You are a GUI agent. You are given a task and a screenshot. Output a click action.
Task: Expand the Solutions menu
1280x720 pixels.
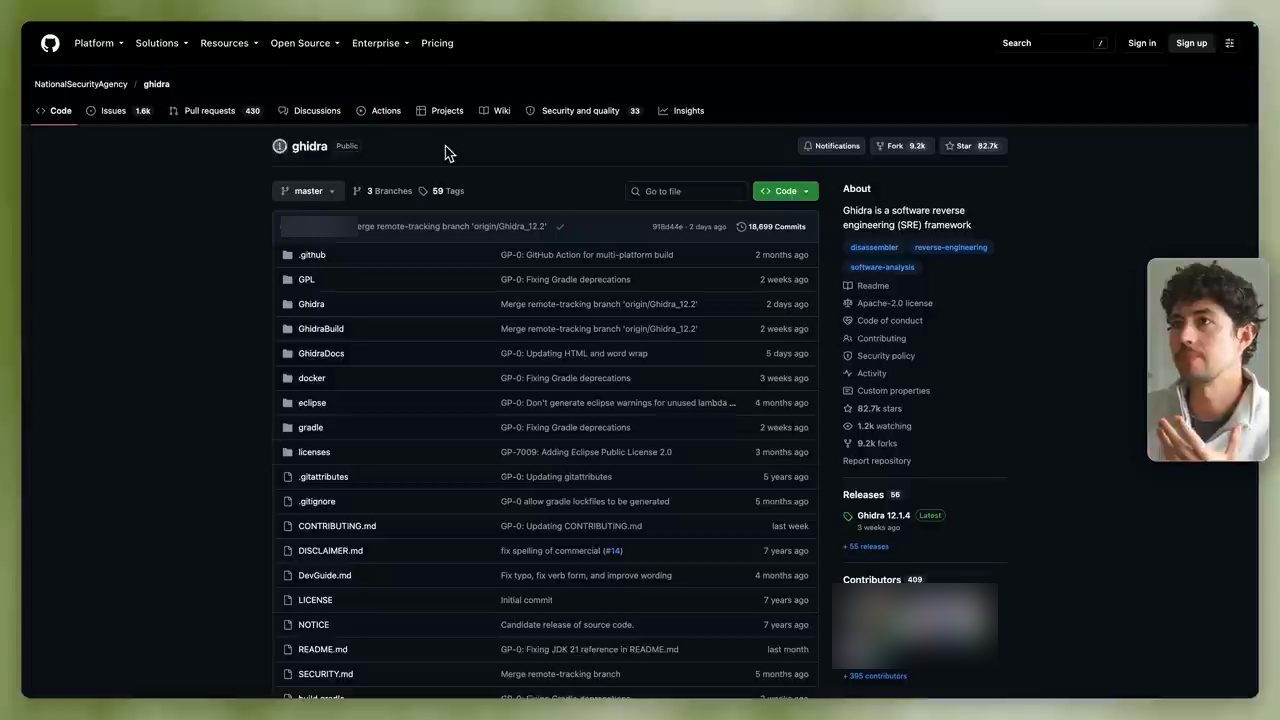coord(162,43)
